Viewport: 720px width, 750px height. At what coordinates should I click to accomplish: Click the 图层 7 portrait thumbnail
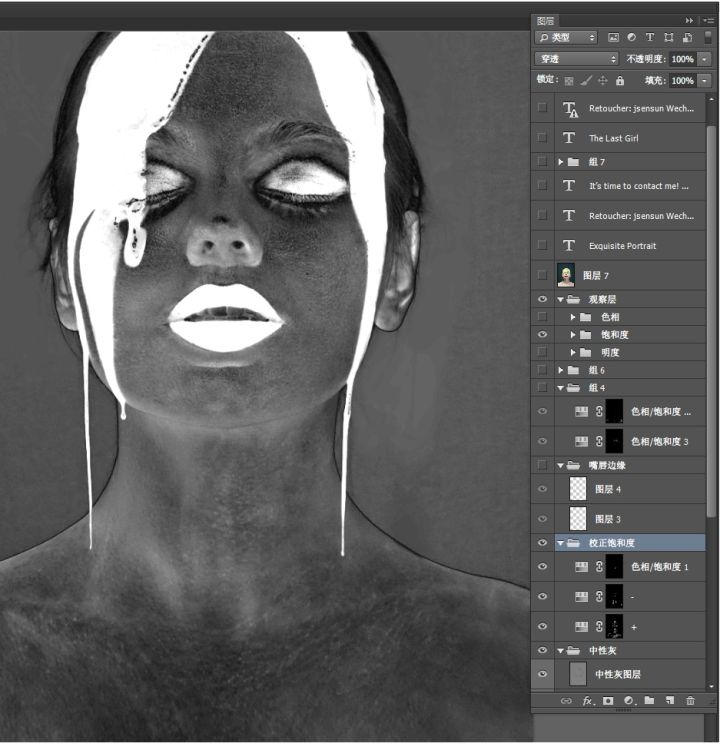coord(566,275)
